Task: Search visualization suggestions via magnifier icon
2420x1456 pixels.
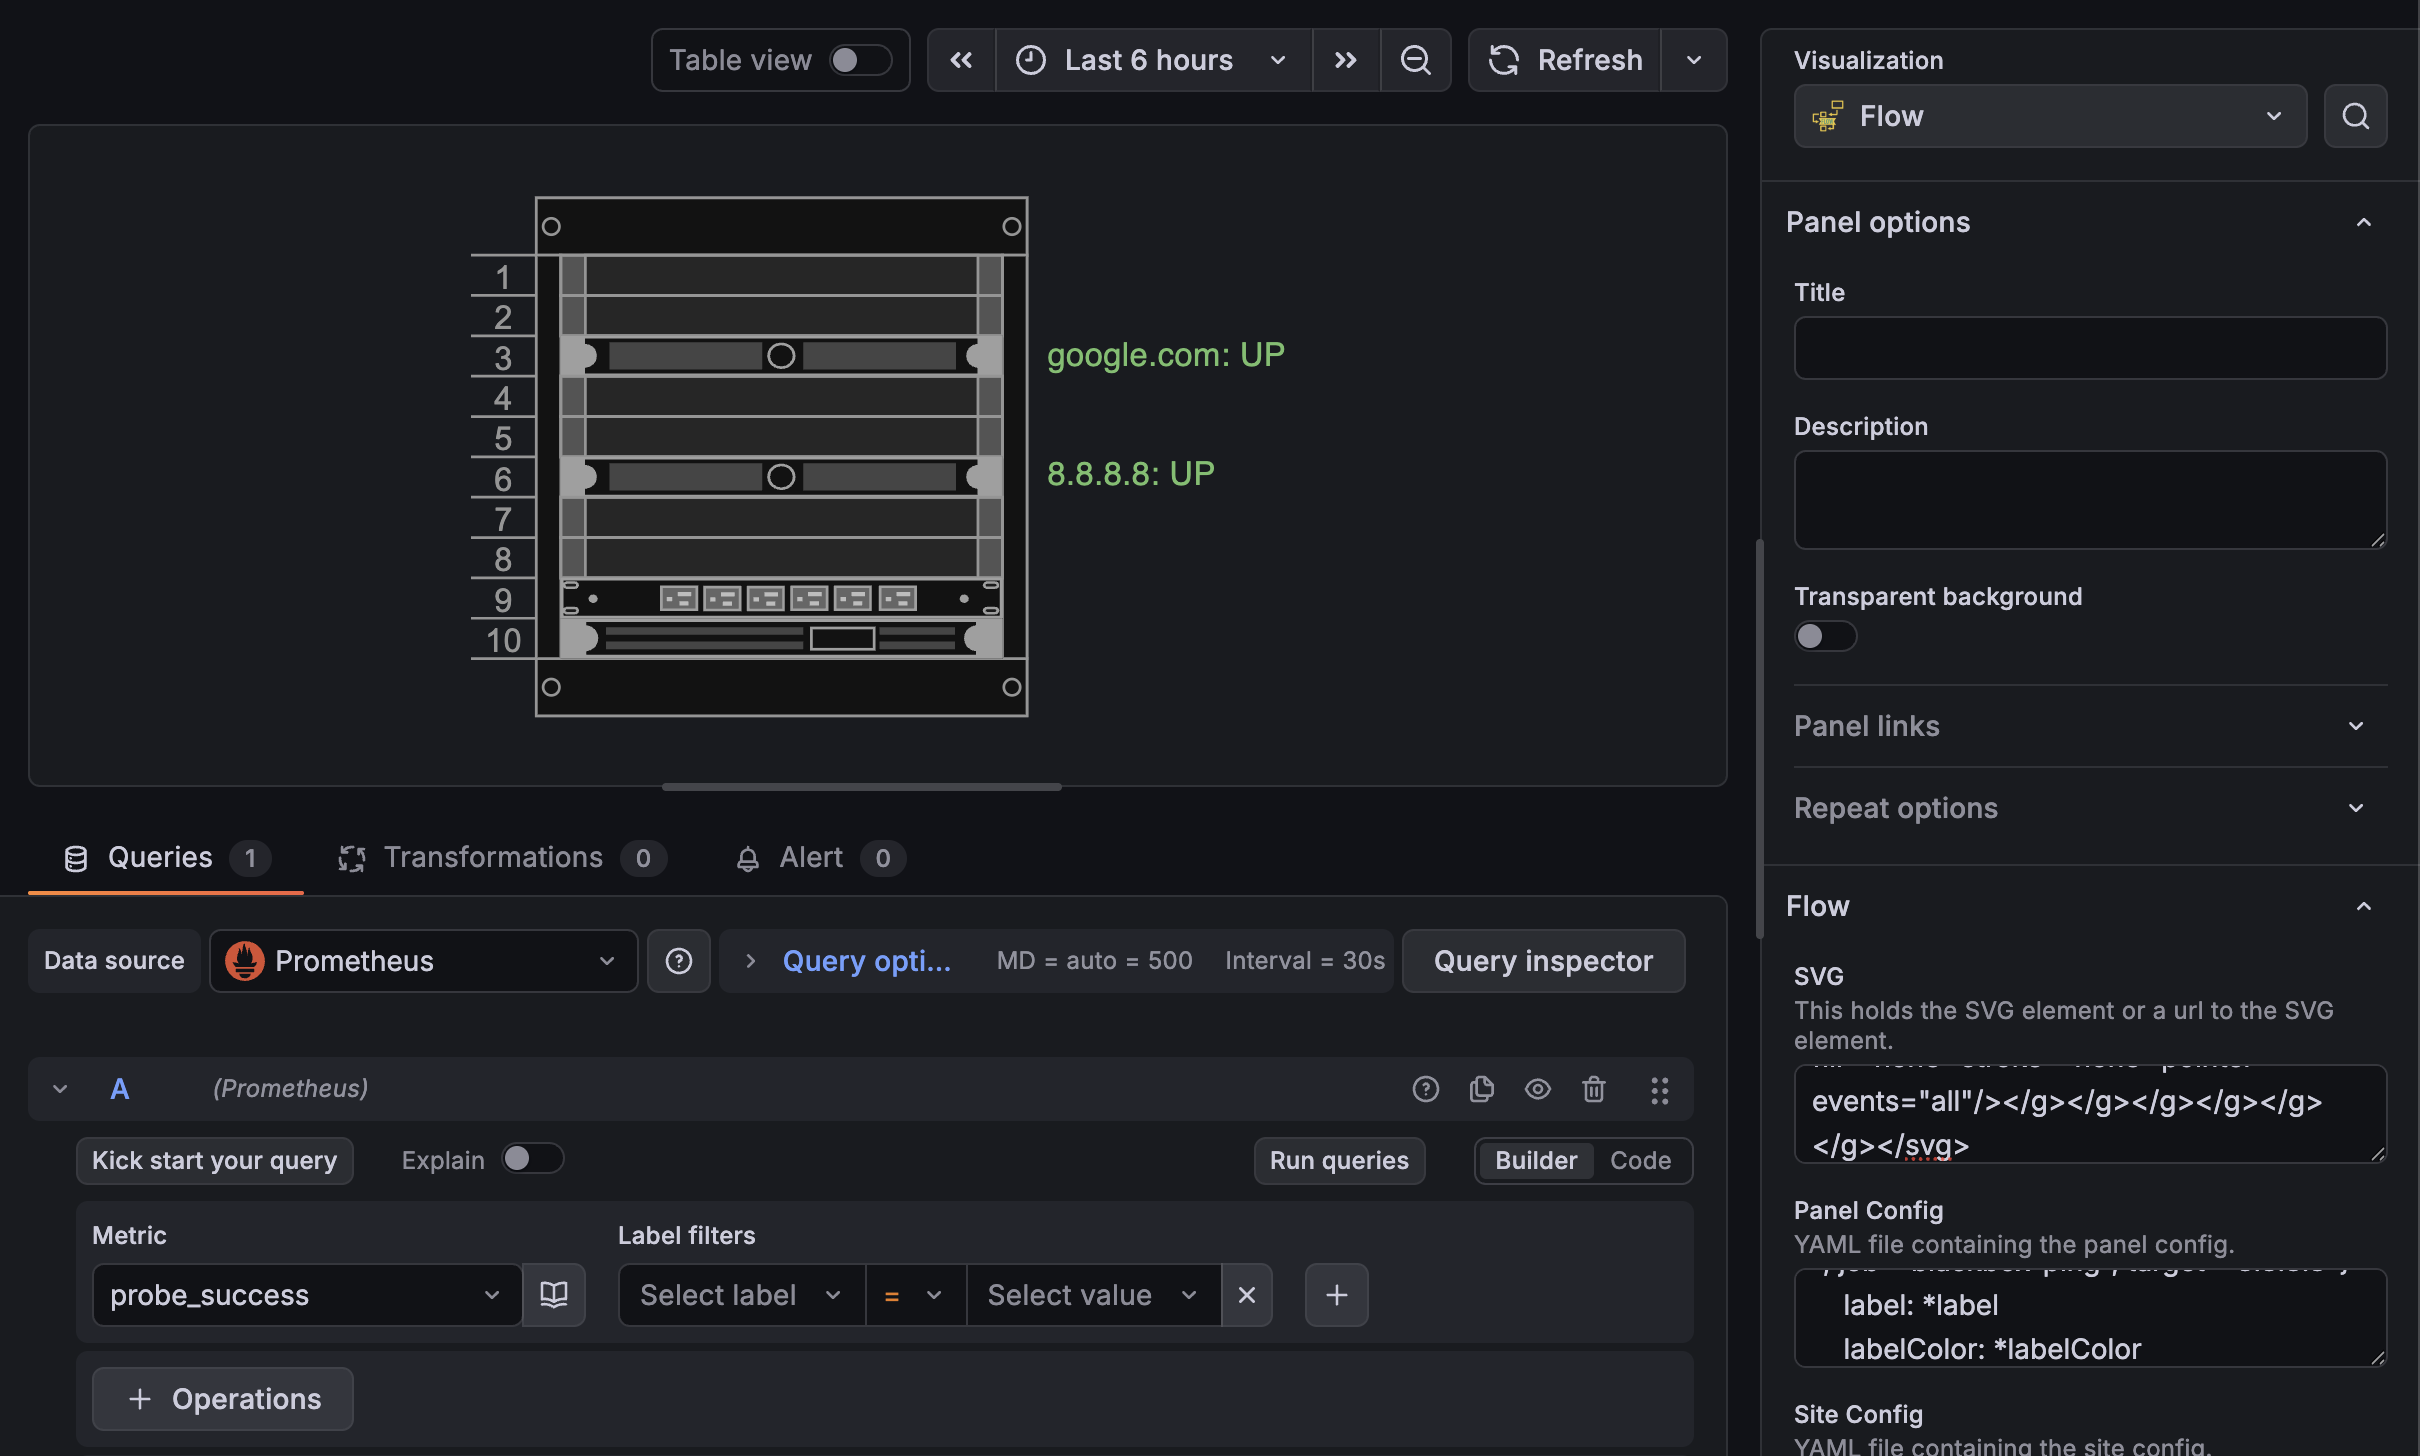Action: coord(2355,116)
